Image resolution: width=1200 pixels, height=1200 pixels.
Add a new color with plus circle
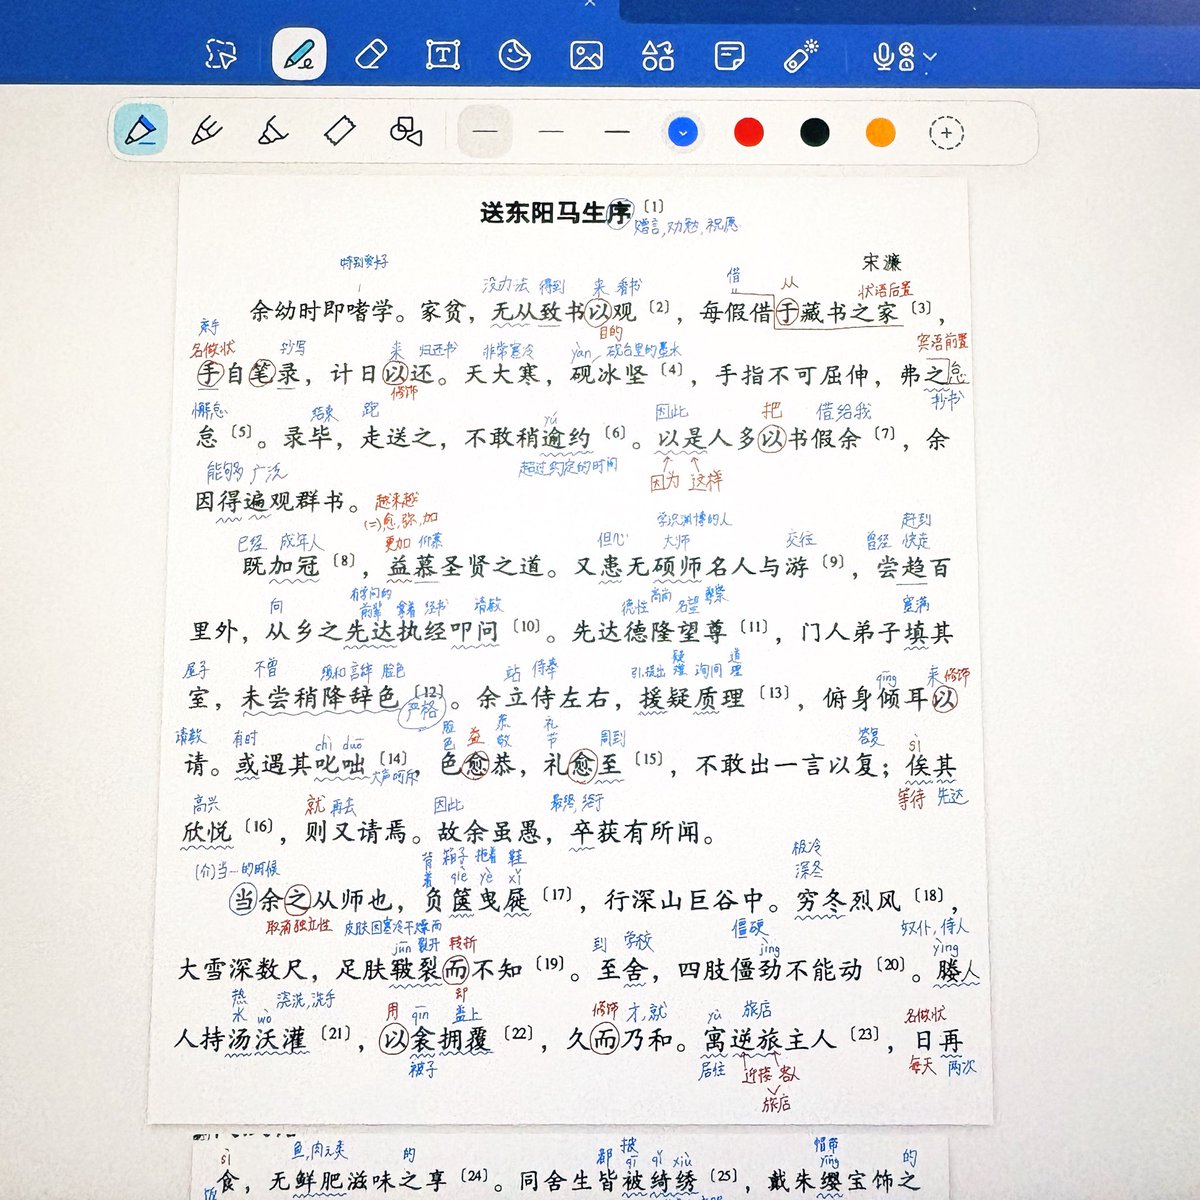946,132
